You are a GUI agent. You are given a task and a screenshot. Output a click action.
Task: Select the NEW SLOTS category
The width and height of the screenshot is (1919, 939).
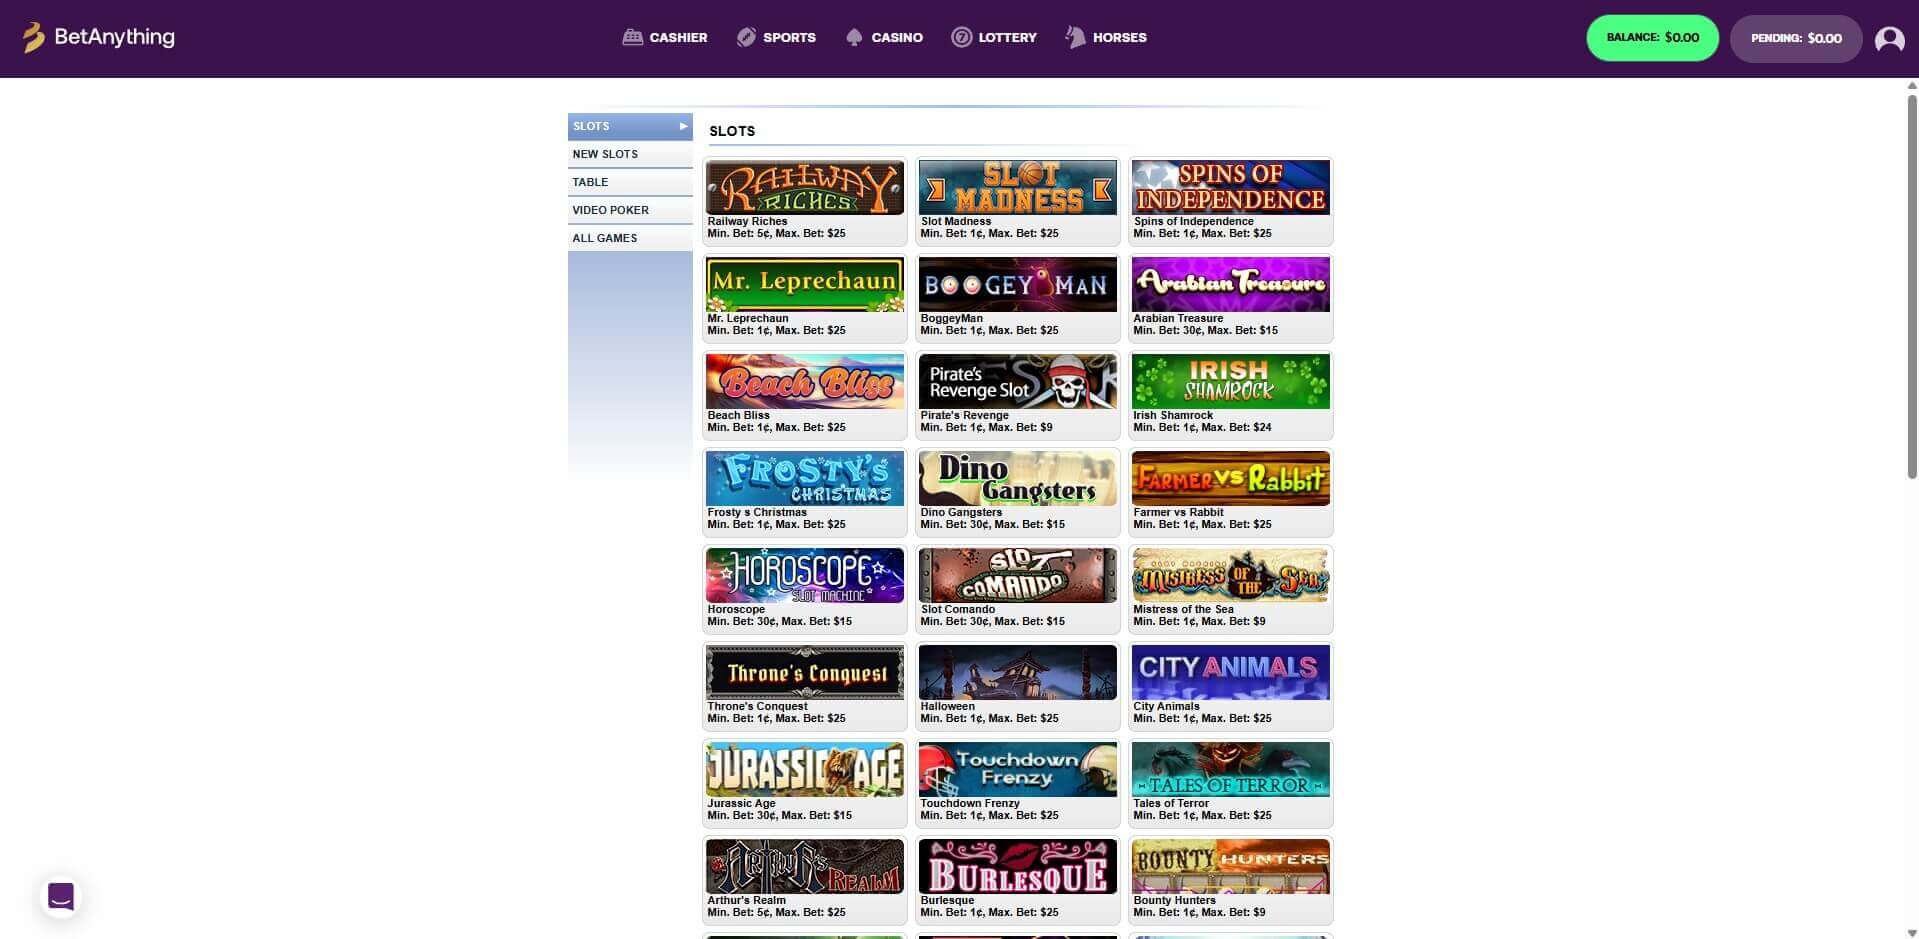tap(629, 154)
